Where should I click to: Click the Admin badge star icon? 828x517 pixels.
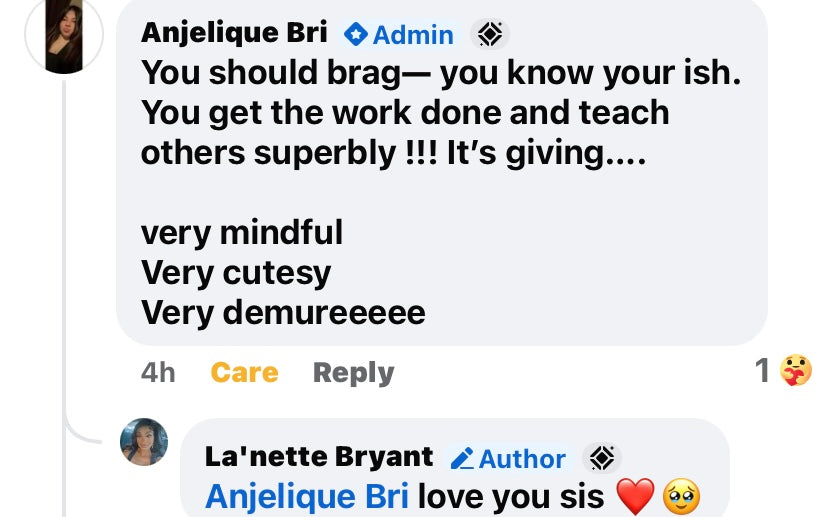click(356, 34)
